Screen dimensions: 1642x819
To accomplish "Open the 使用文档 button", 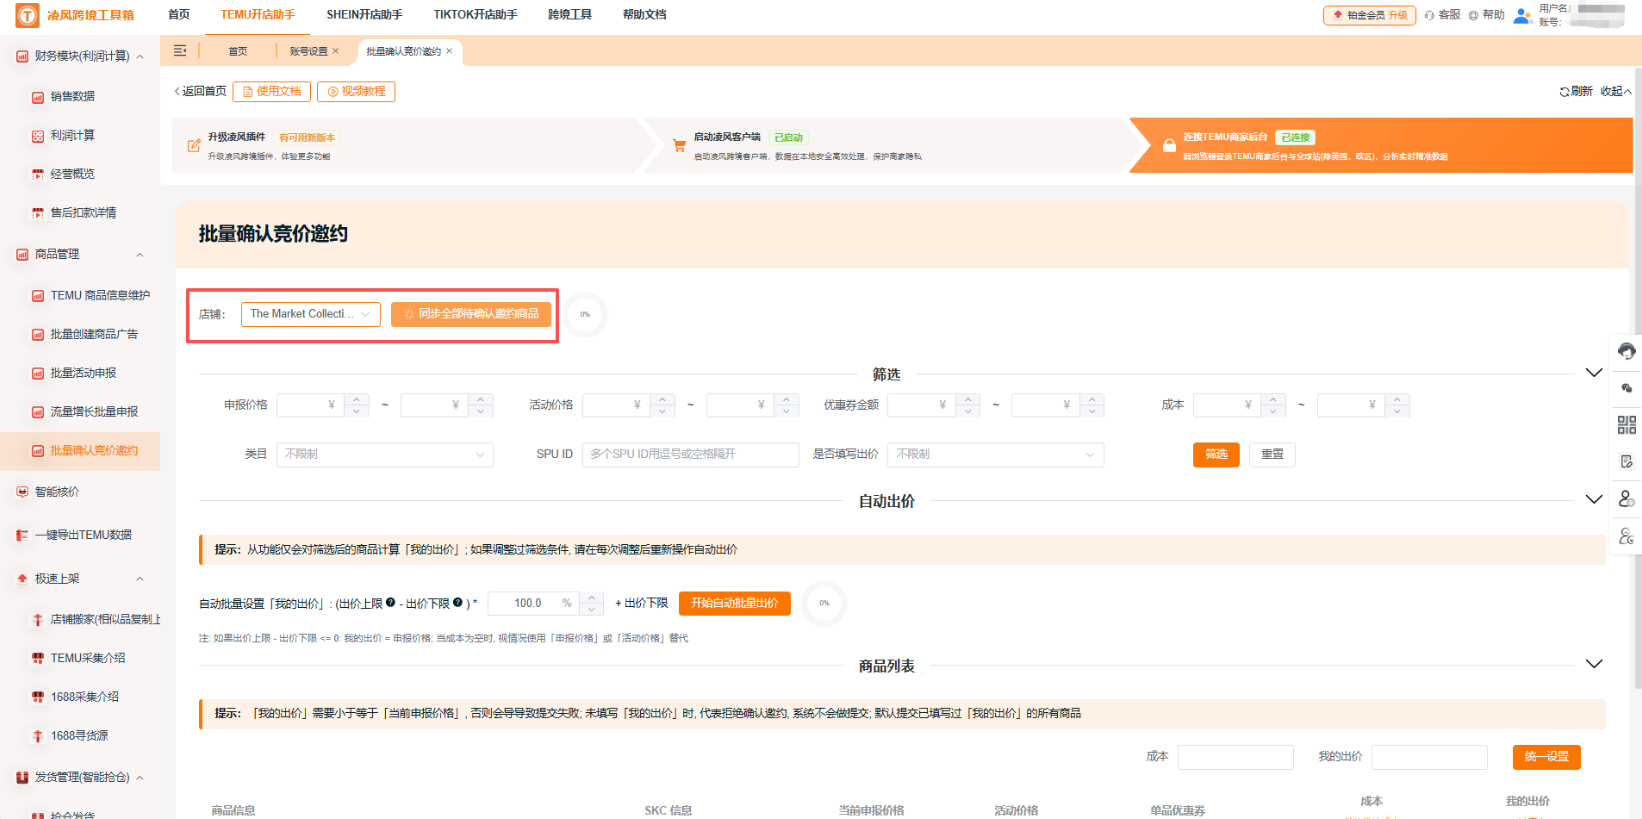I will point(272,91).
